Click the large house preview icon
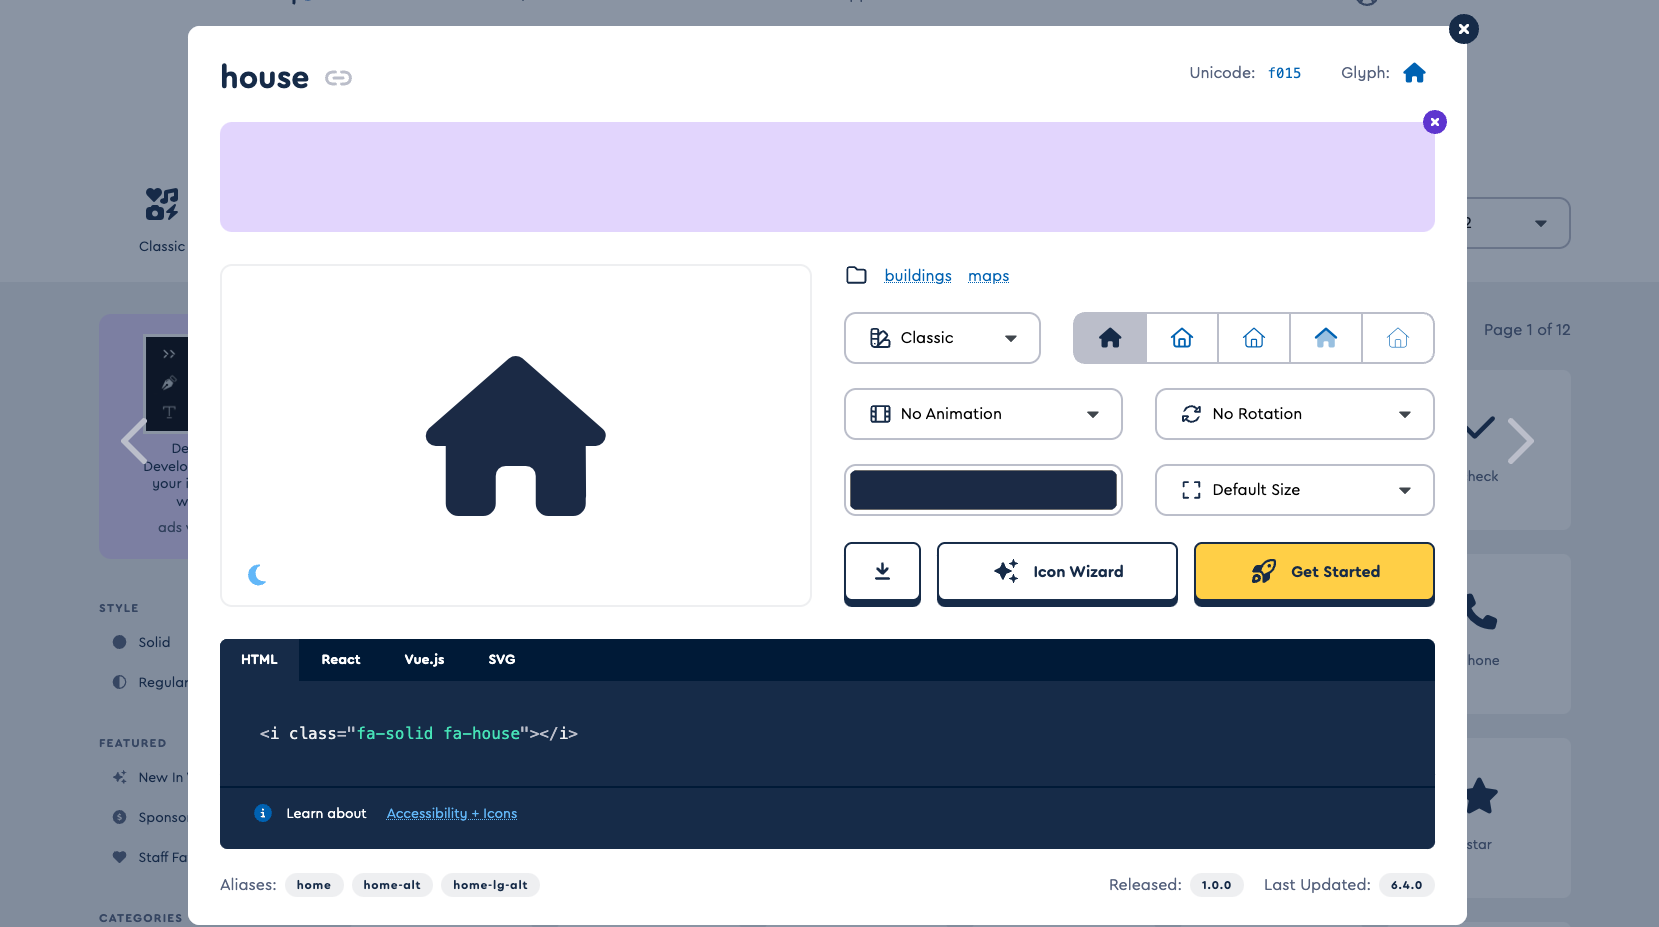1659x927 pixels. (516, 436)
